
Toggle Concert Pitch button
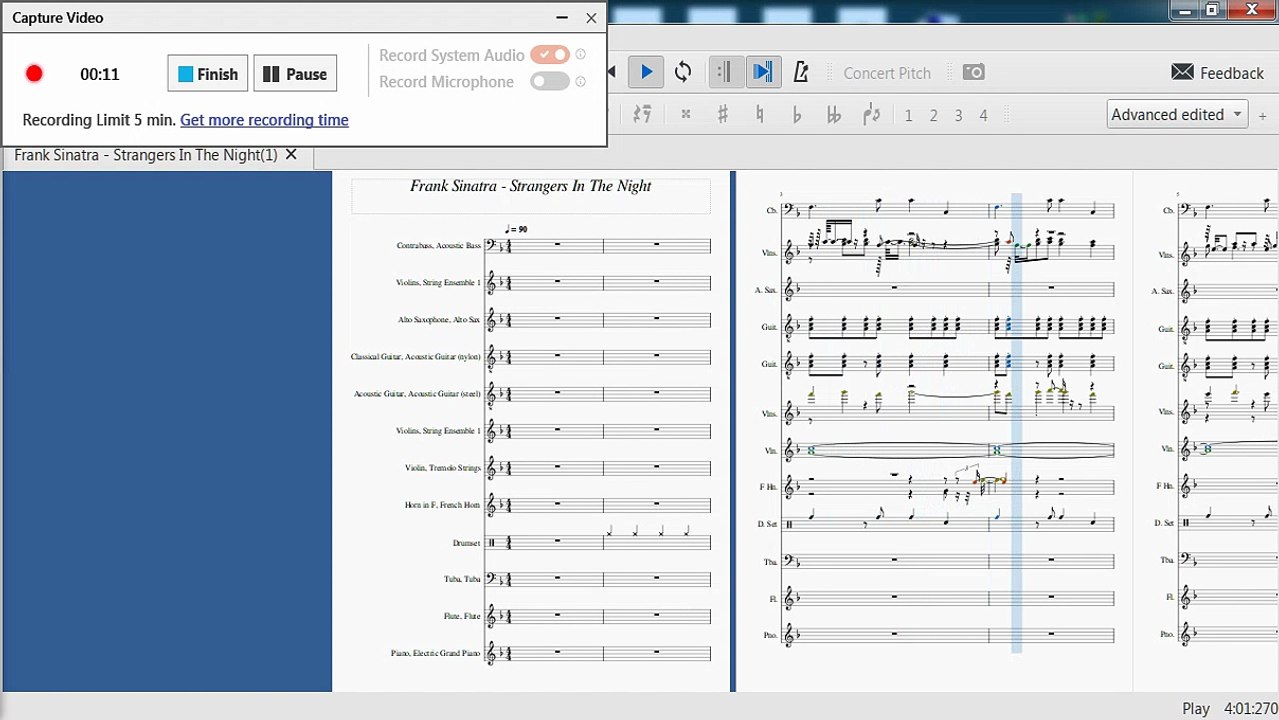(x=886, y=73)
